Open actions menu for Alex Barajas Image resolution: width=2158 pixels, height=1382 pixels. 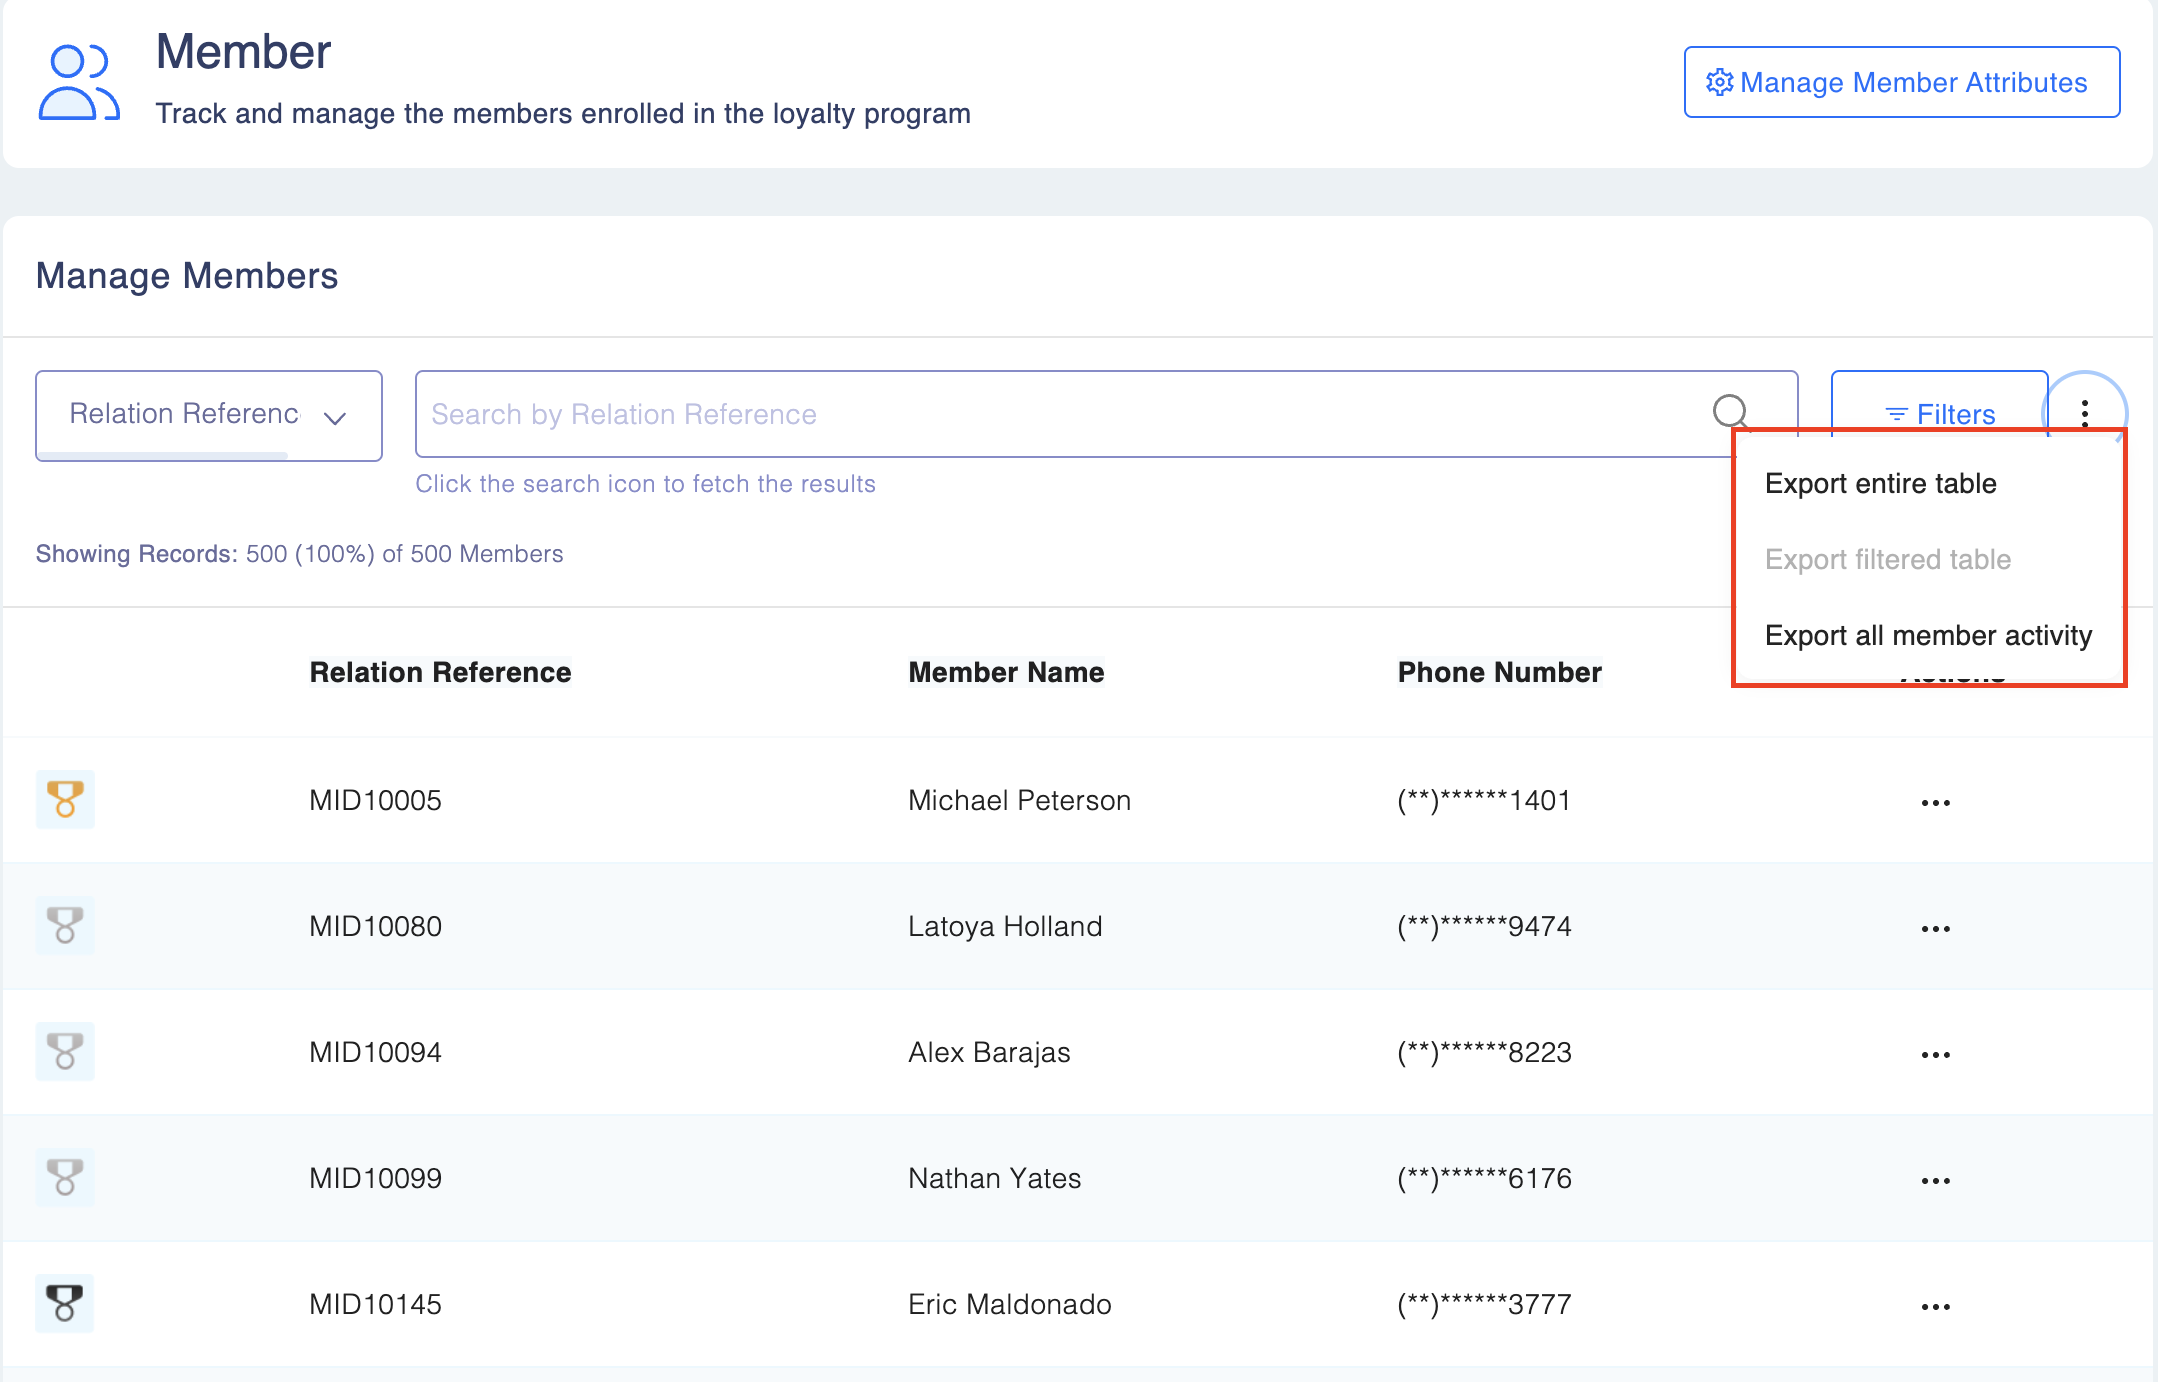click(x=1935, y=1054)
